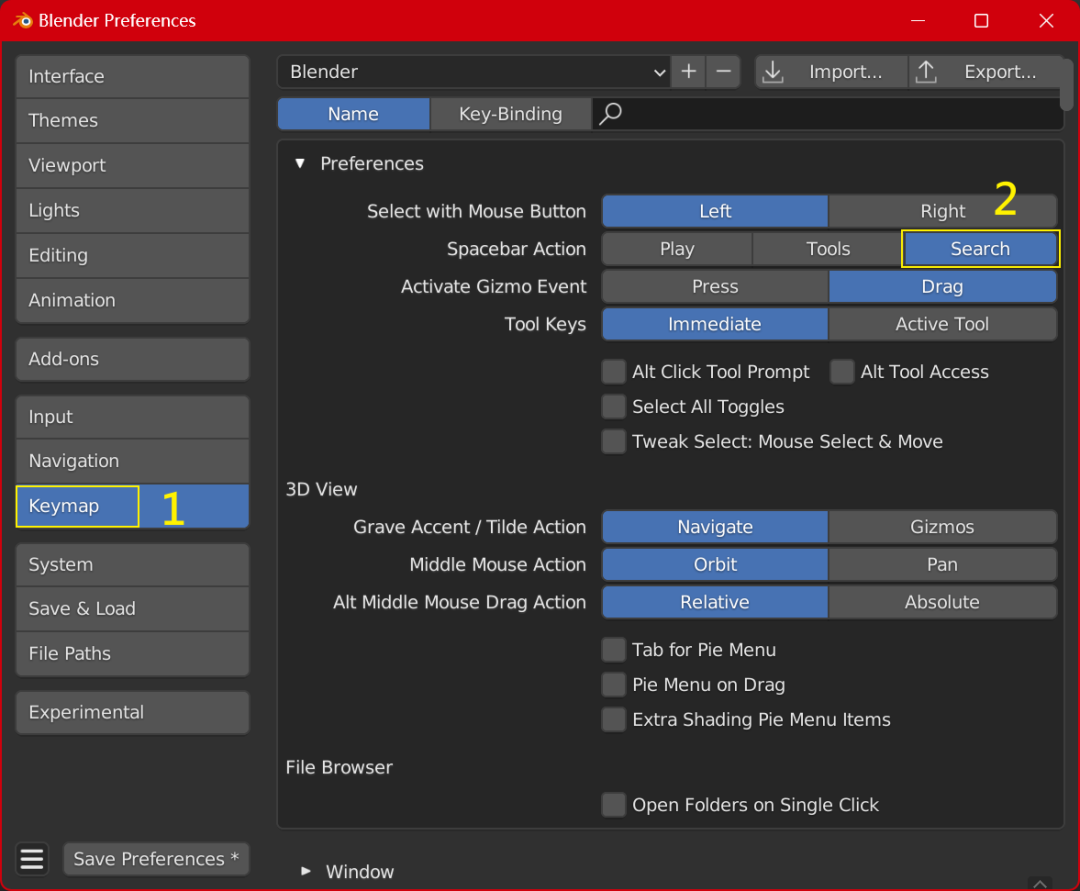
Task: Open the Blender keymap preset dropdown
Action: 474,72
